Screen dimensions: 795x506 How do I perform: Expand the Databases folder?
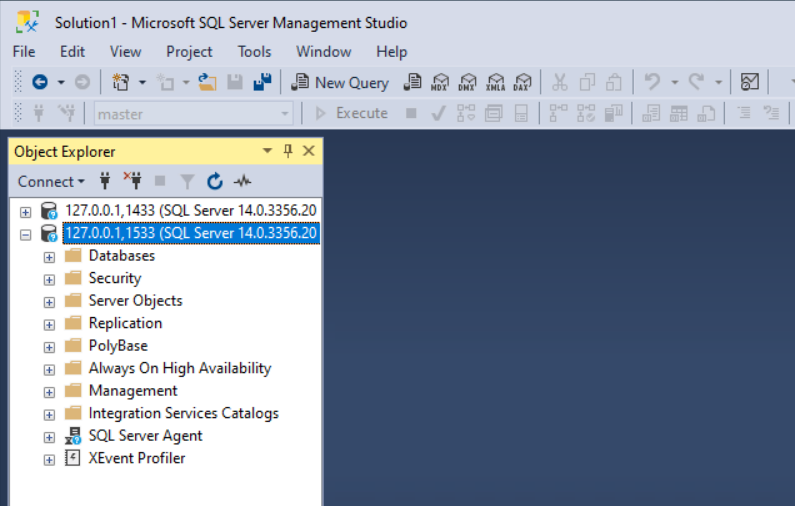49,257
